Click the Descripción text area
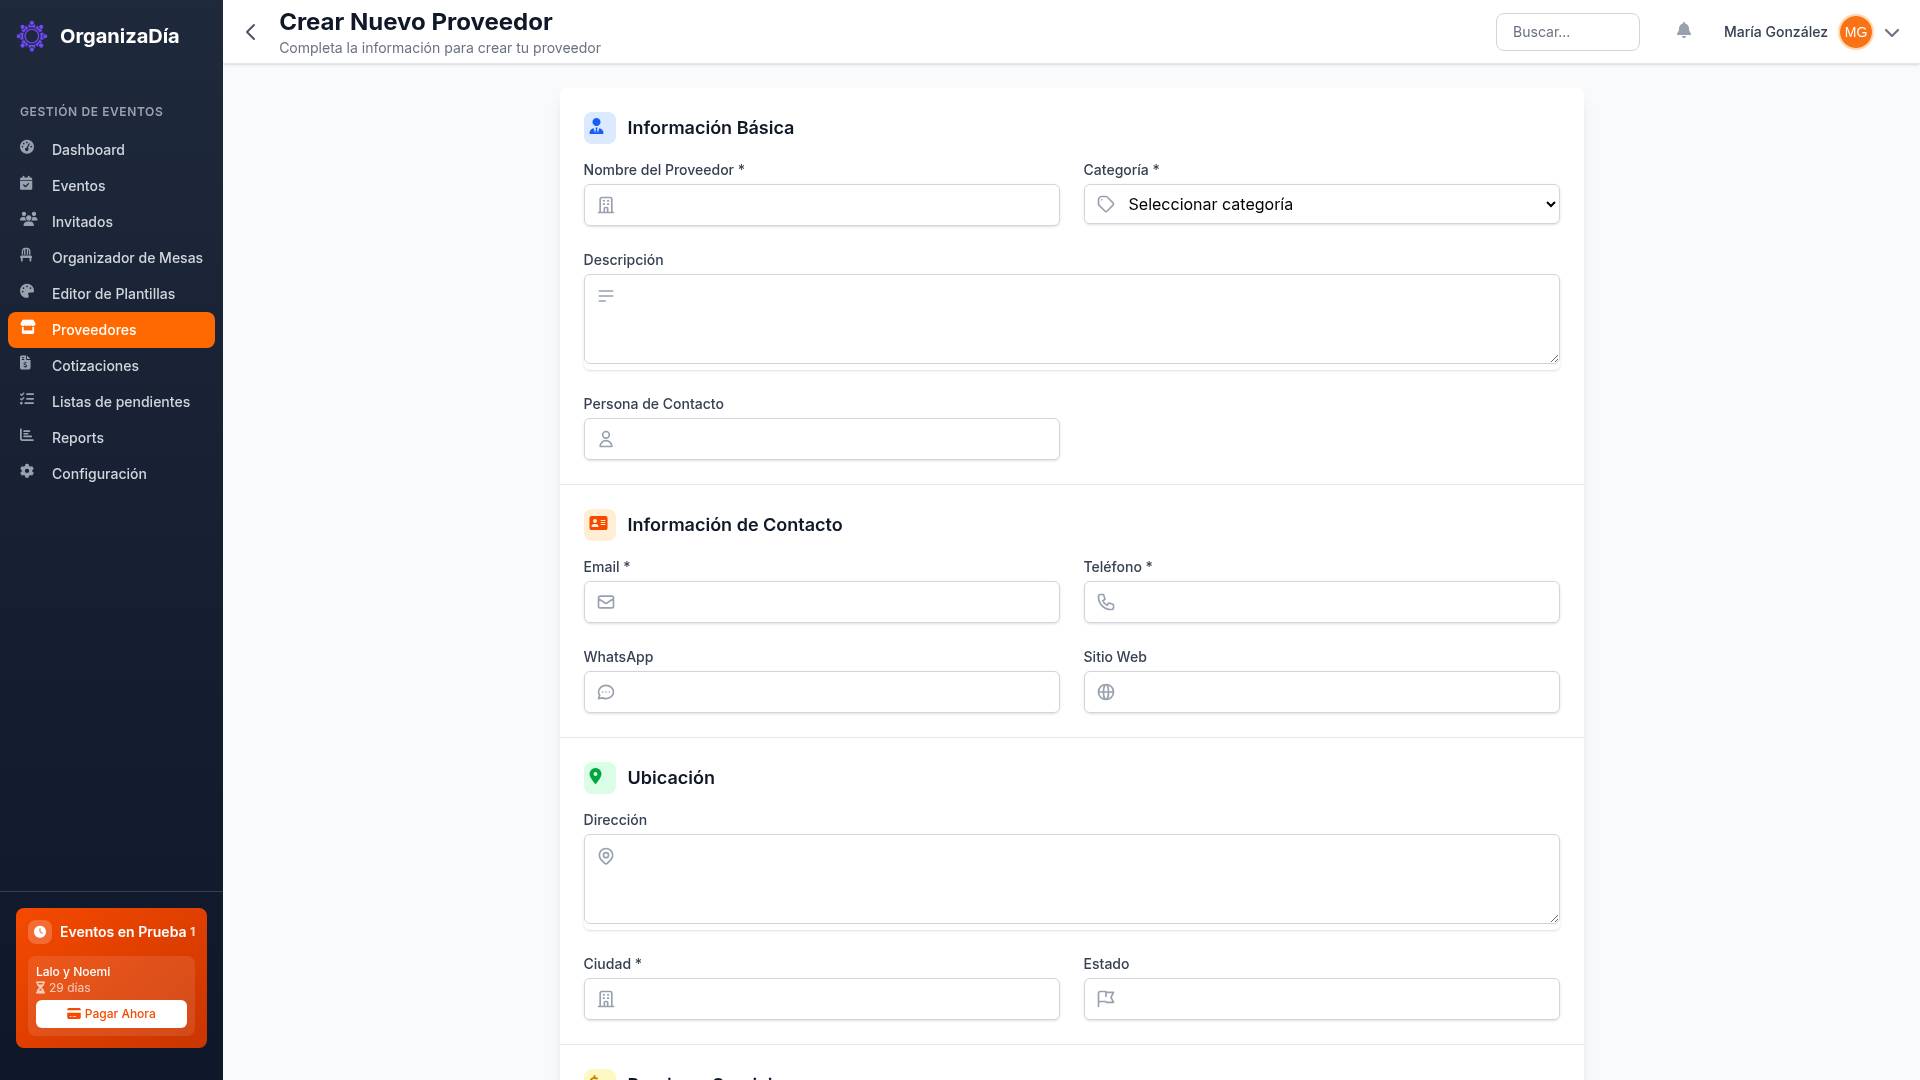The height and width of the screenshot is (1080, 1920). tap(1070, 319)
